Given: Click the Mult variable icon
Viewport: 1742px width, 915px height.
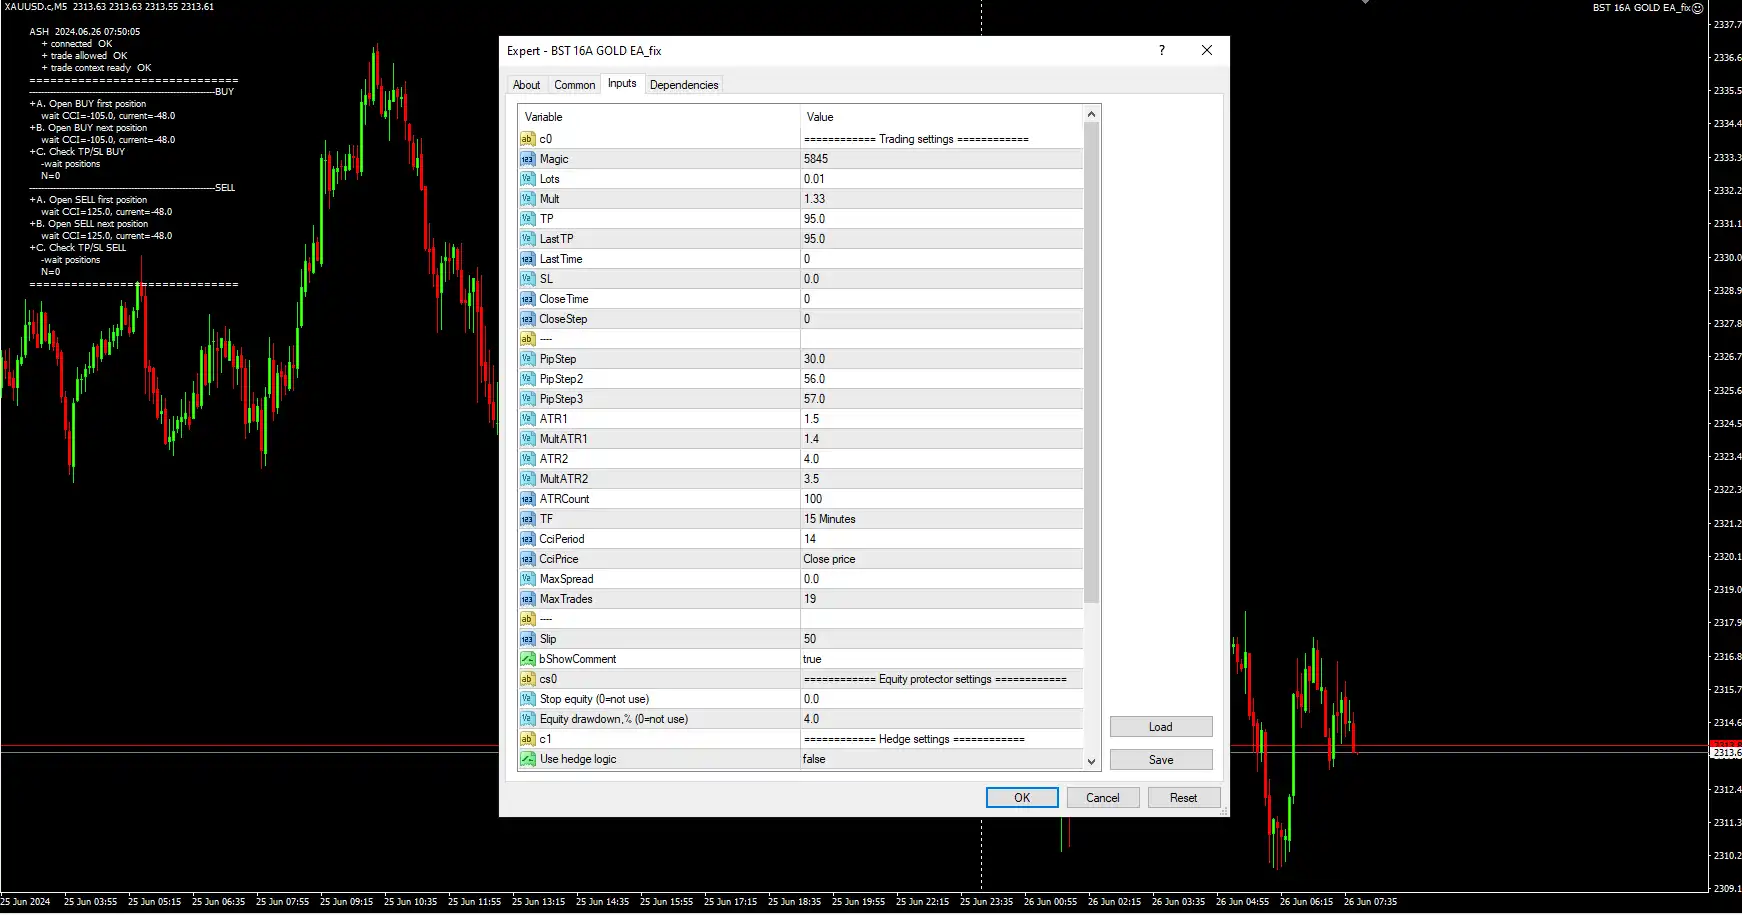Looking at the screenshot, I should click(x=527, y=199).
